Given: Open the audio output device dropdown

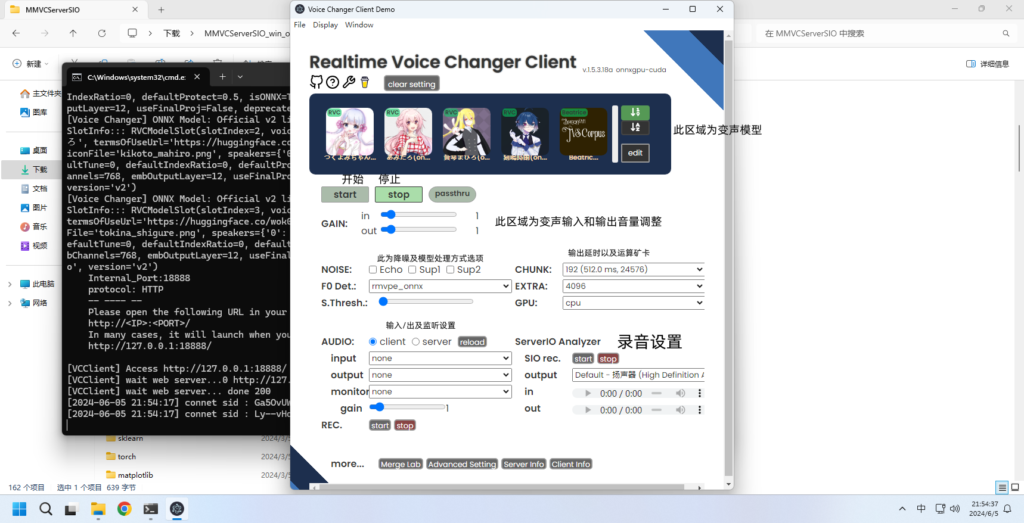Looking at the screenshot, I should coord(440,375).
